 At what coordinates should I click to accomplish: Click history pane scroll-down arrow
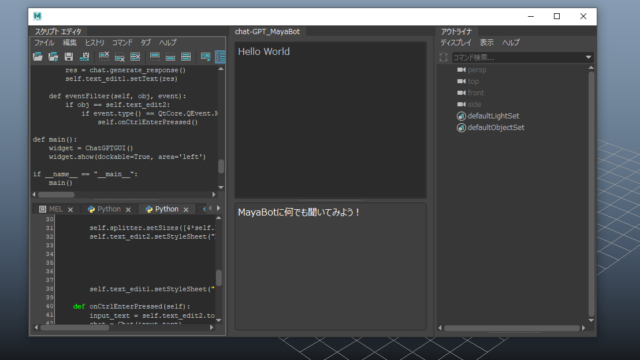click(x=221, y=187)
